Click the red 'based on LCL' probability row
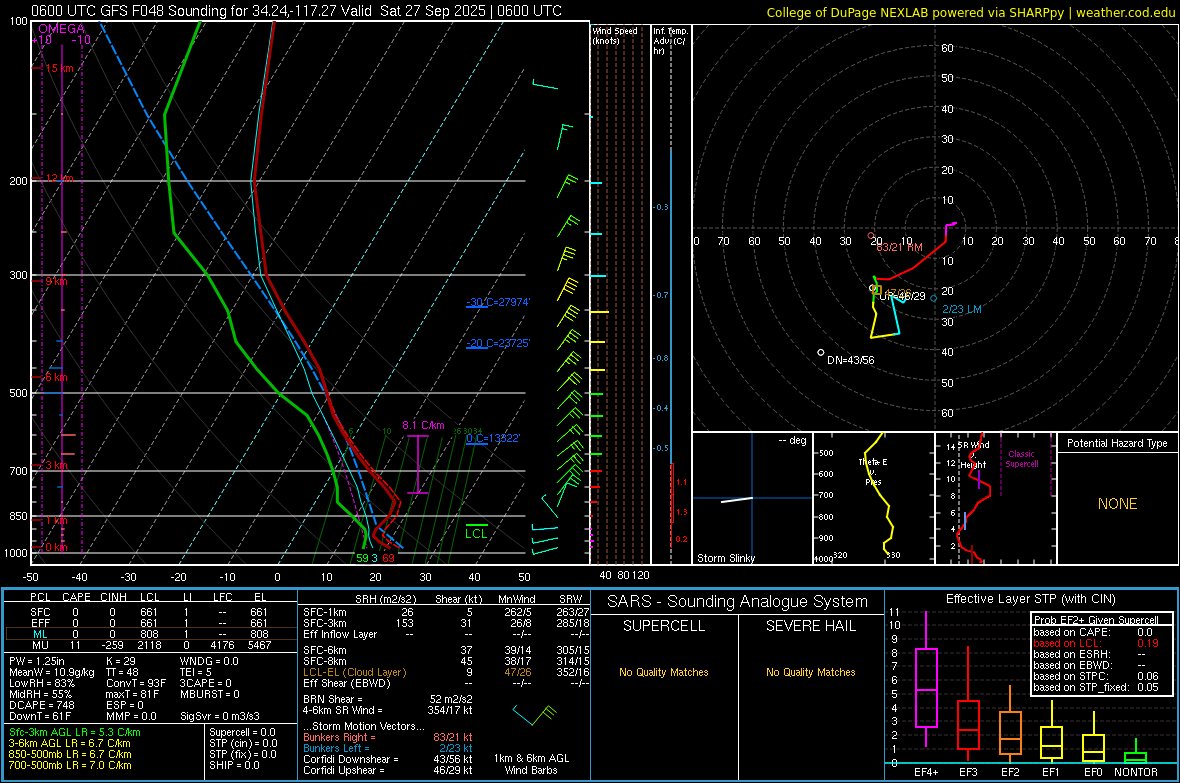Viewport: 1180px width, 783px height. (x=1096, y=643)
